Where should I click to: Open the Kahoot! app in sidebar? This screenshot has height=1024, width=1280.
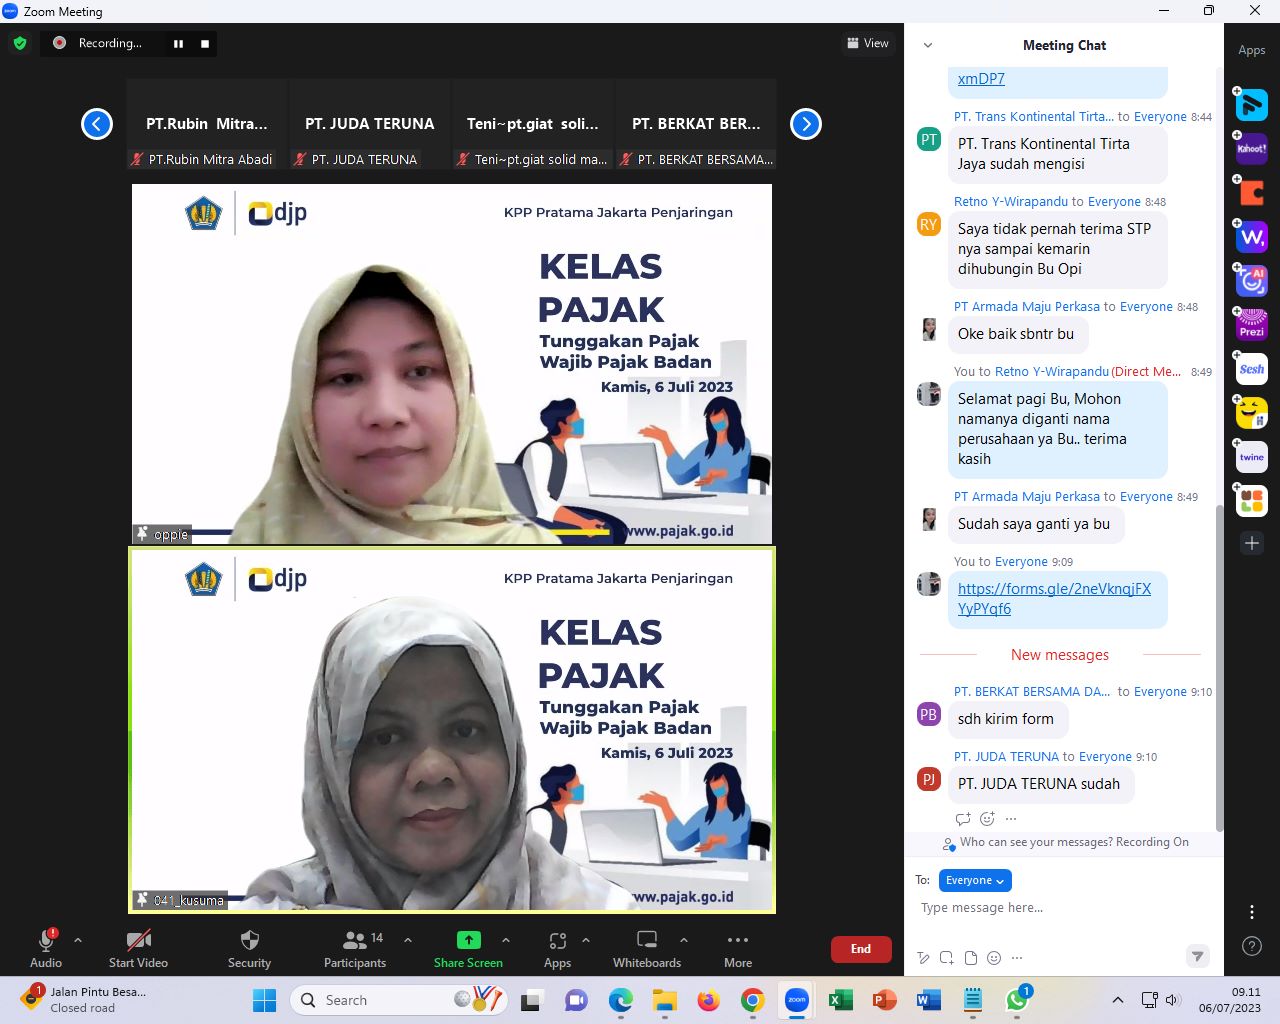[1252, 149]
